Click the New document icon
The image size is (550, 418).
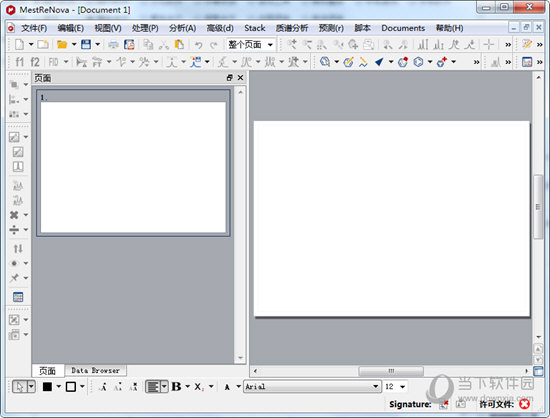point(20,45)
